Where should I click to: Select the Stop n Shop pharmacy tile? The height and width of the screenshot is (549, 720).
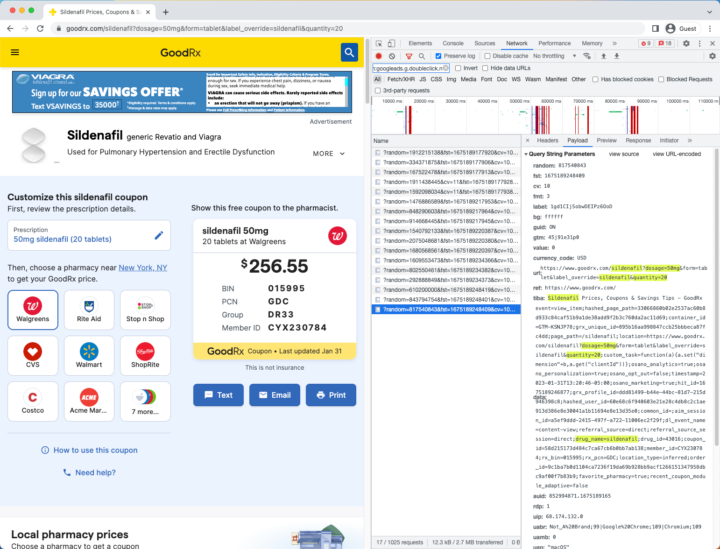[x=145, y=310]
